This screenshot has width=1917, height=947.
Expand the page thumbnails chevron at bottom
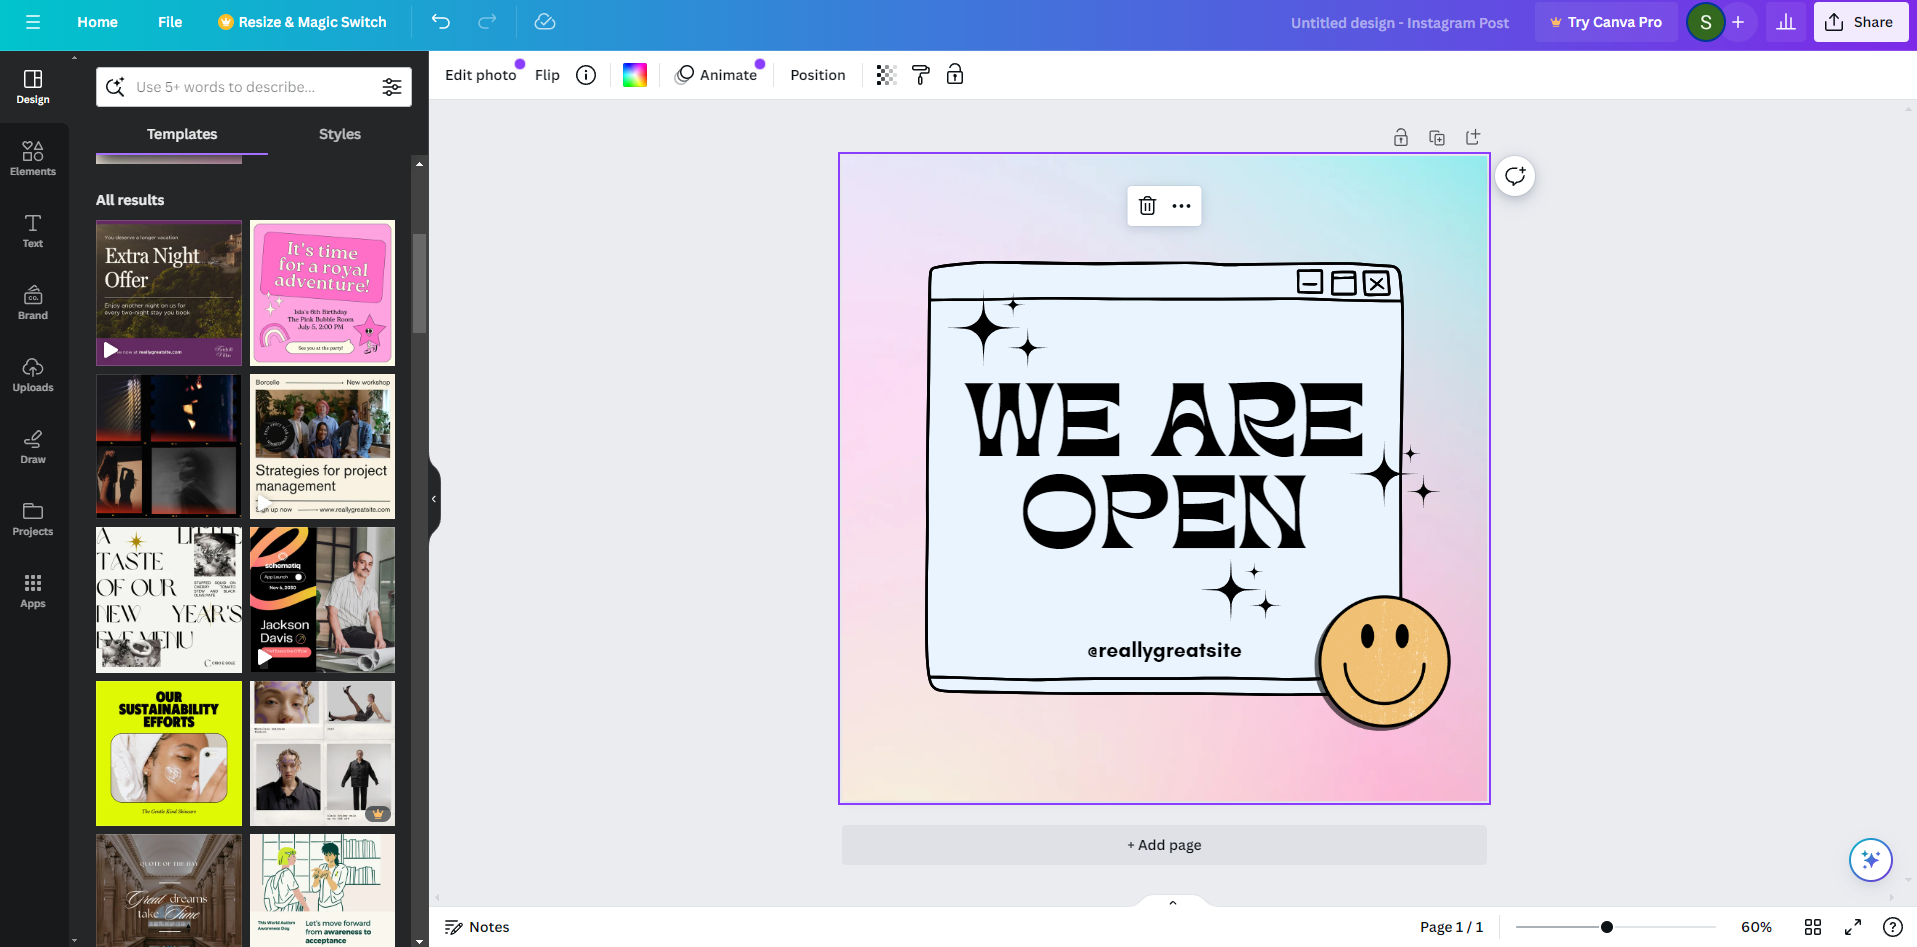(1173, 903)
